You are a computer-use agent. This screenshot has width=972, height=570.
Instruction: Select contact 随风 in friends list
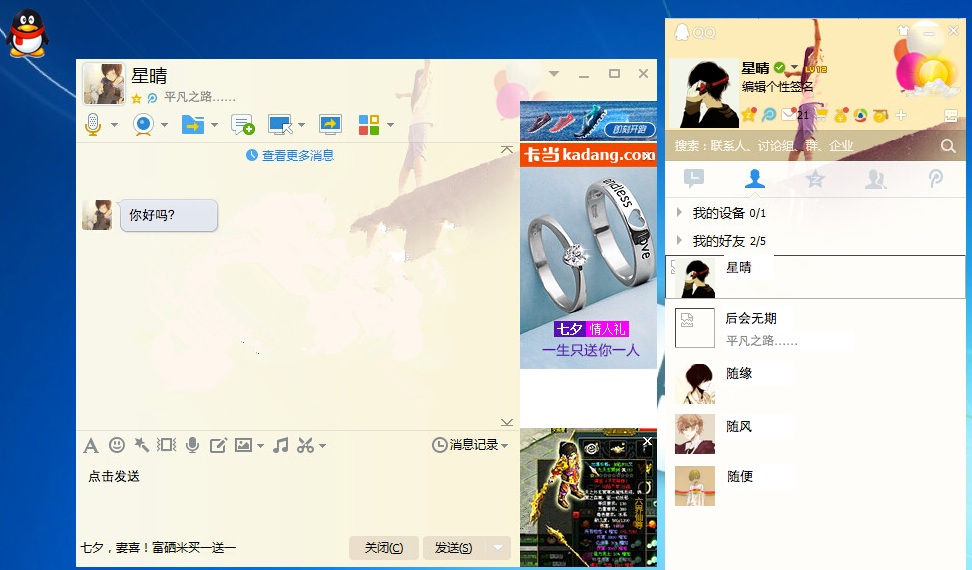[x=815, y=434]
